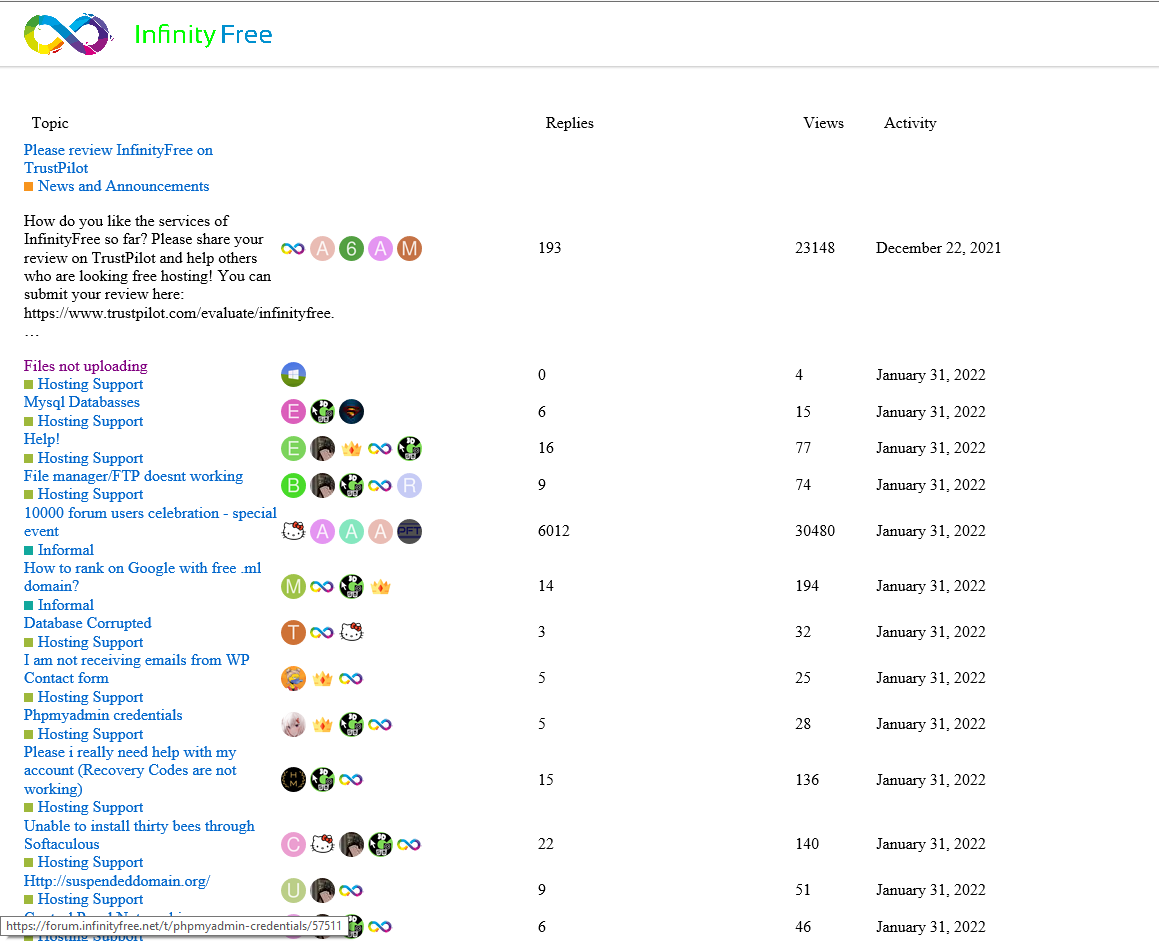
Task: Click the Superman avatar in Mysql Databasses row
Action: coord(351,412)
